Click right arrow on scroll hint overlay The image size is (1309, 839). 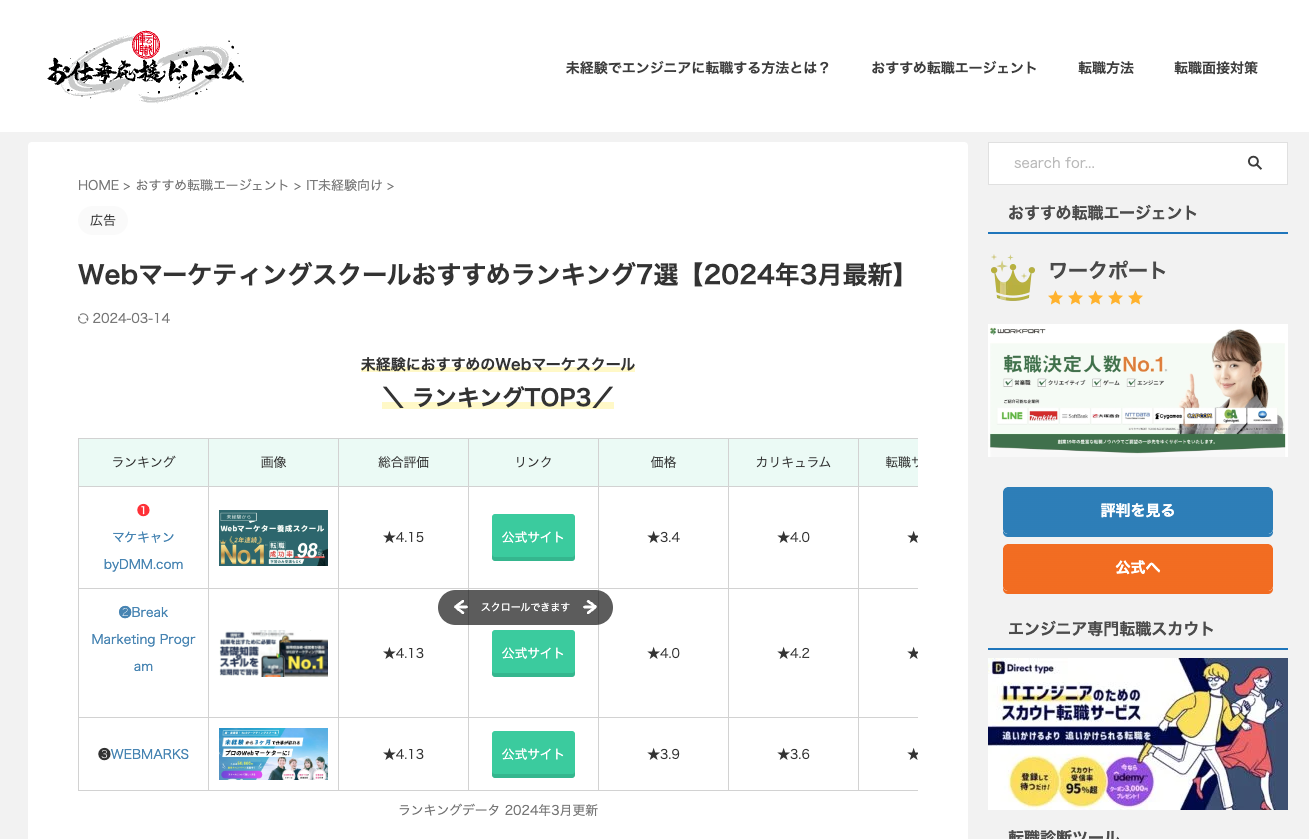click(590, 607)
